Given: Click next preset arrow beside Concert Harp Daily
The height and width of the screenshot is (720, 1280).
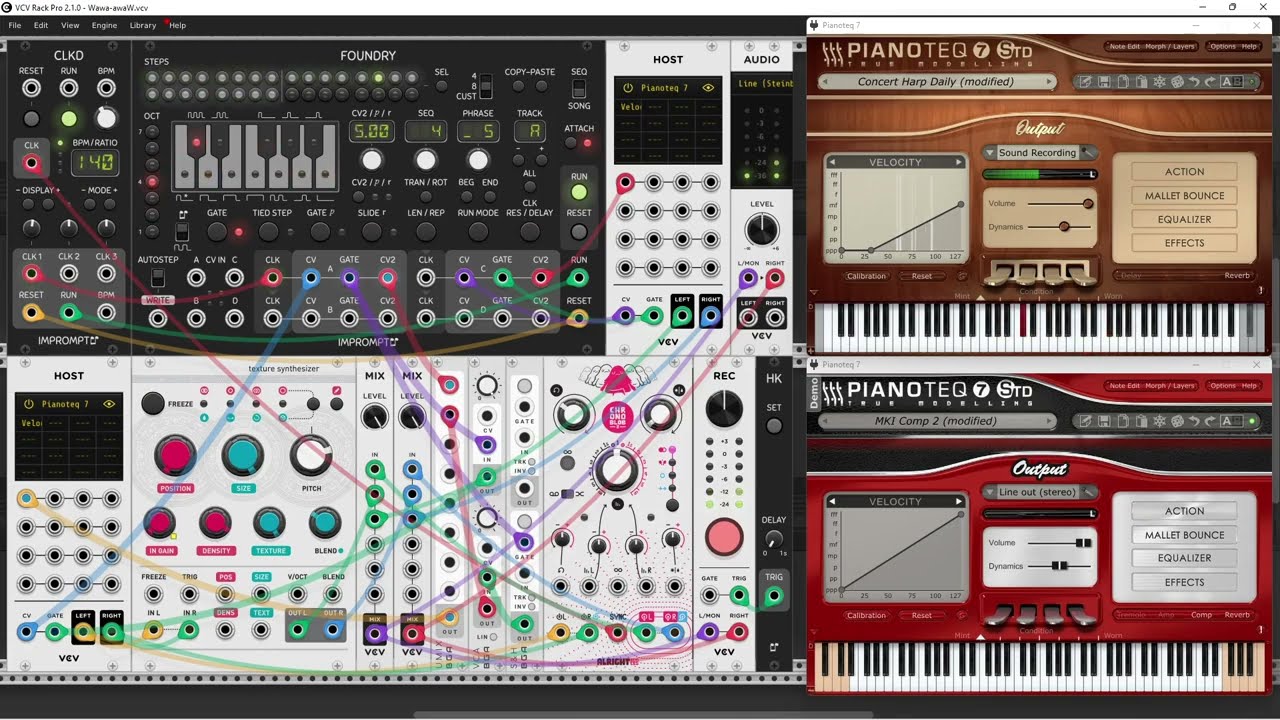Looking at the screenshot, I should (1049, 82).
